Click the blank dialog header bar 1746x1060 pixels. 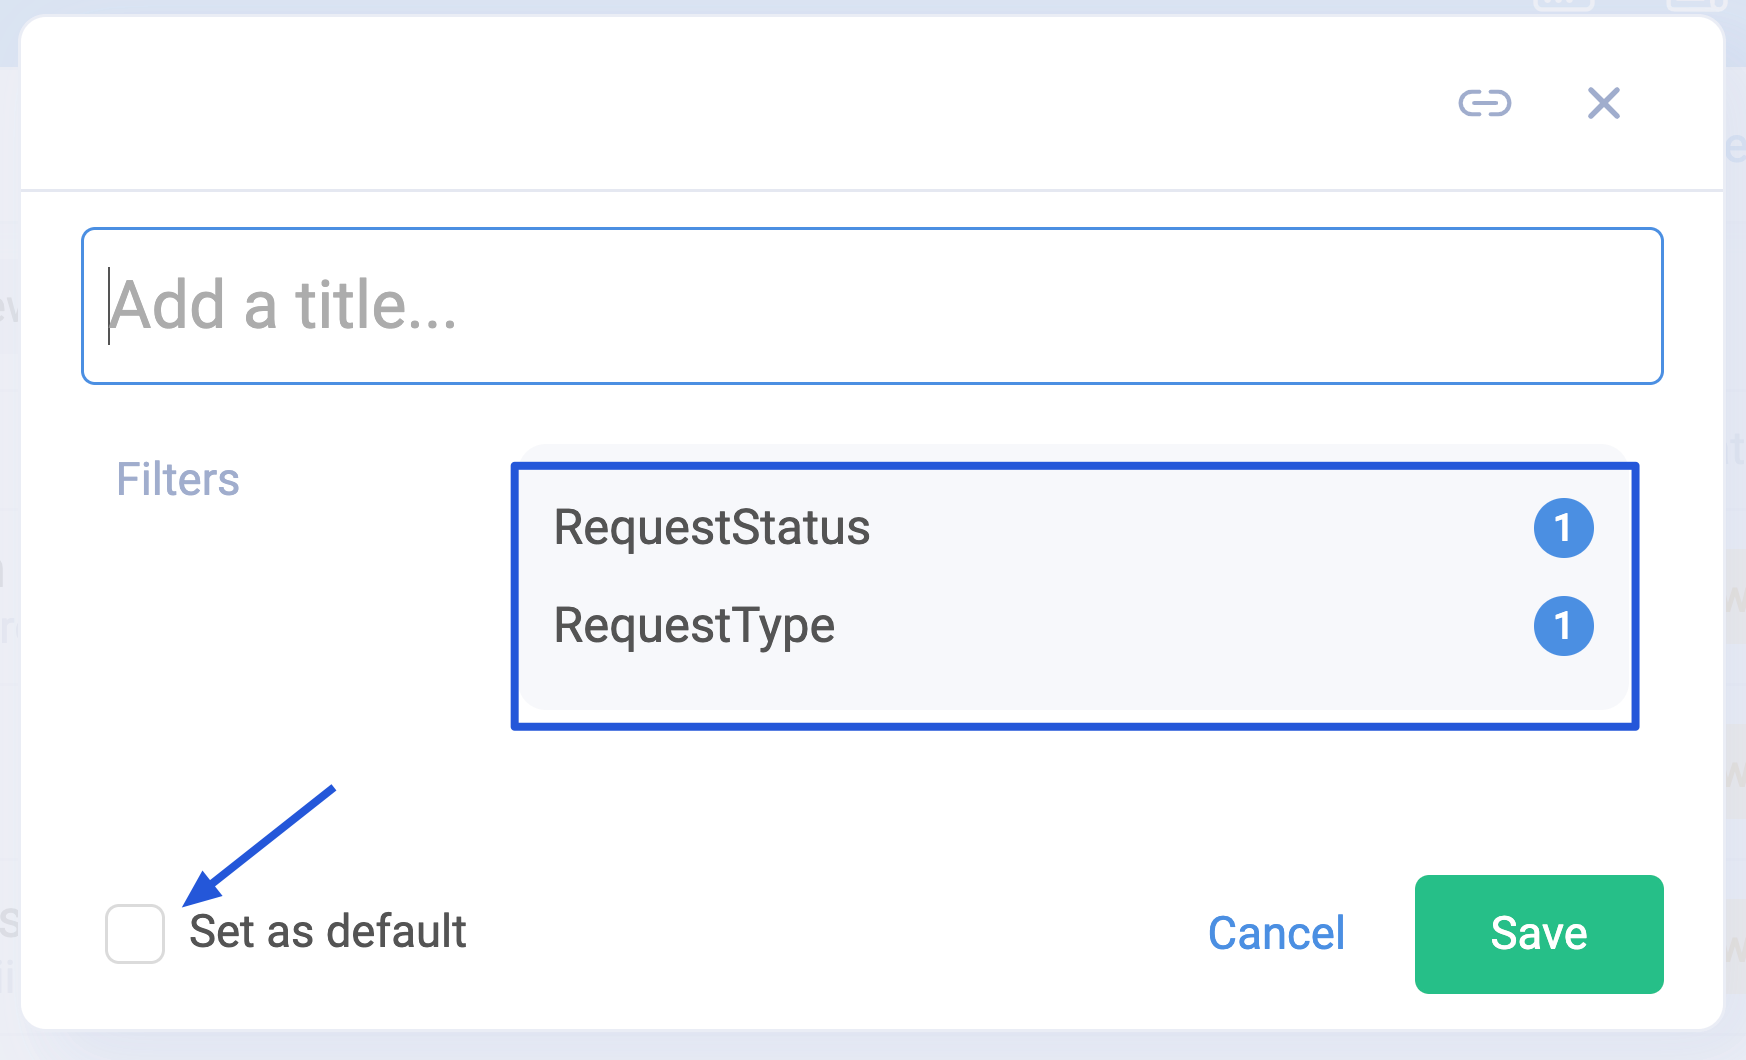point(700,103)
